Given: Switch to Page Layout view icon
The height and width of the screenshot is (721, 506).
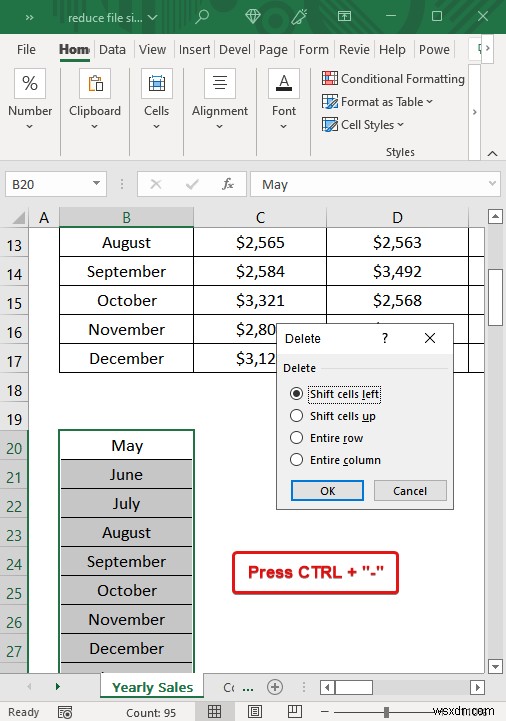Looking at the screenshot, I should pos(254,711).
